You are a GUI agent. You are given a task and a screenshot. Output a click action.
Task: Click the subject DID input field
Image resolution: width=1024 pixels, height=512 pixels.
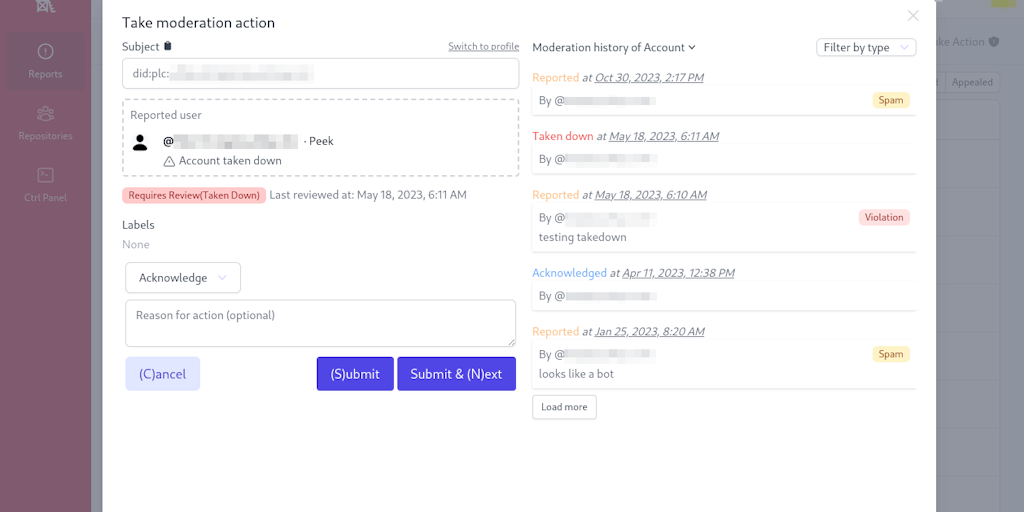tap(320, 73)
